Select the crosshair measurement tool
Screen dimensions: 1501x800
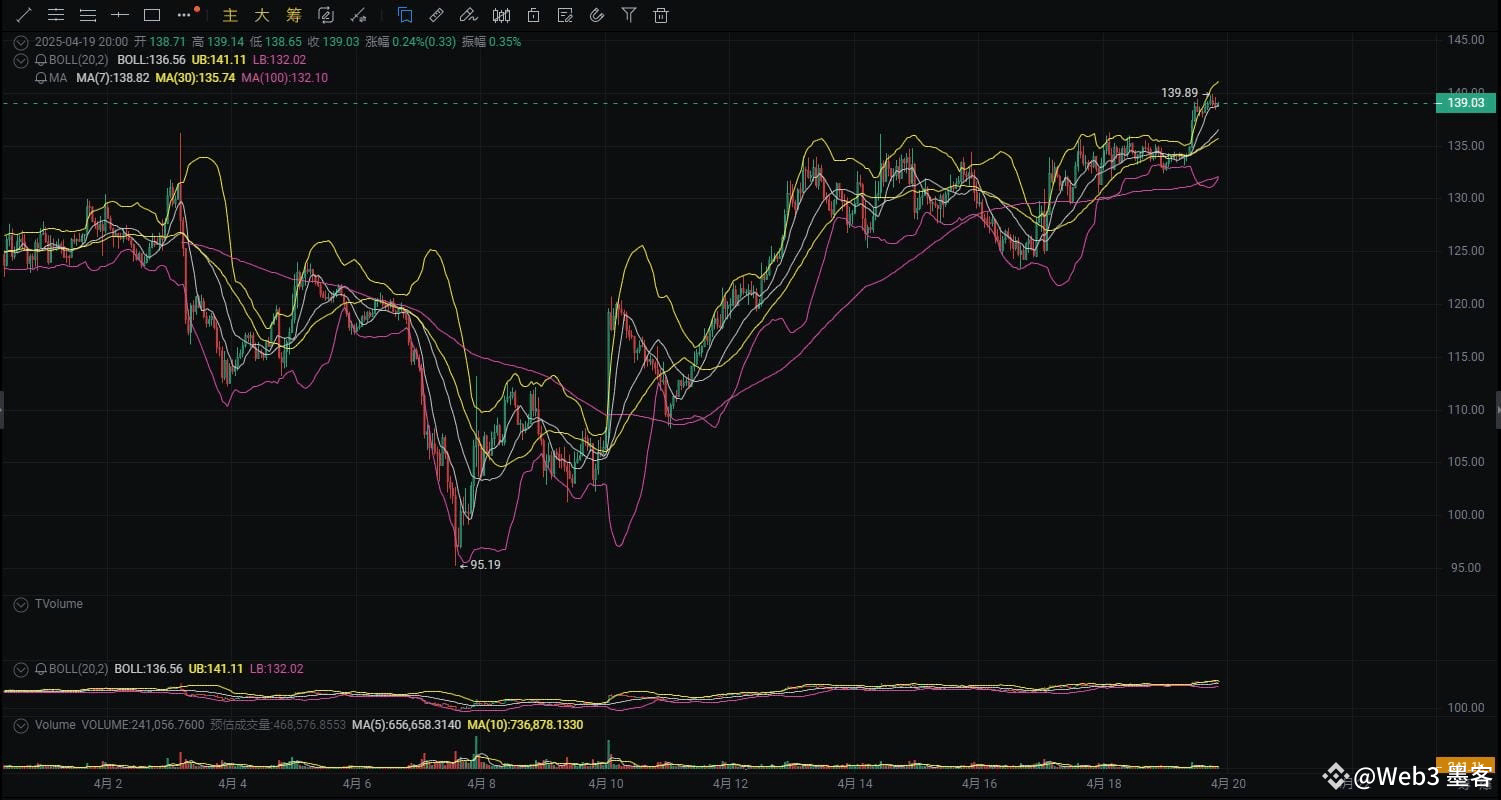click(x=120, y=15)
